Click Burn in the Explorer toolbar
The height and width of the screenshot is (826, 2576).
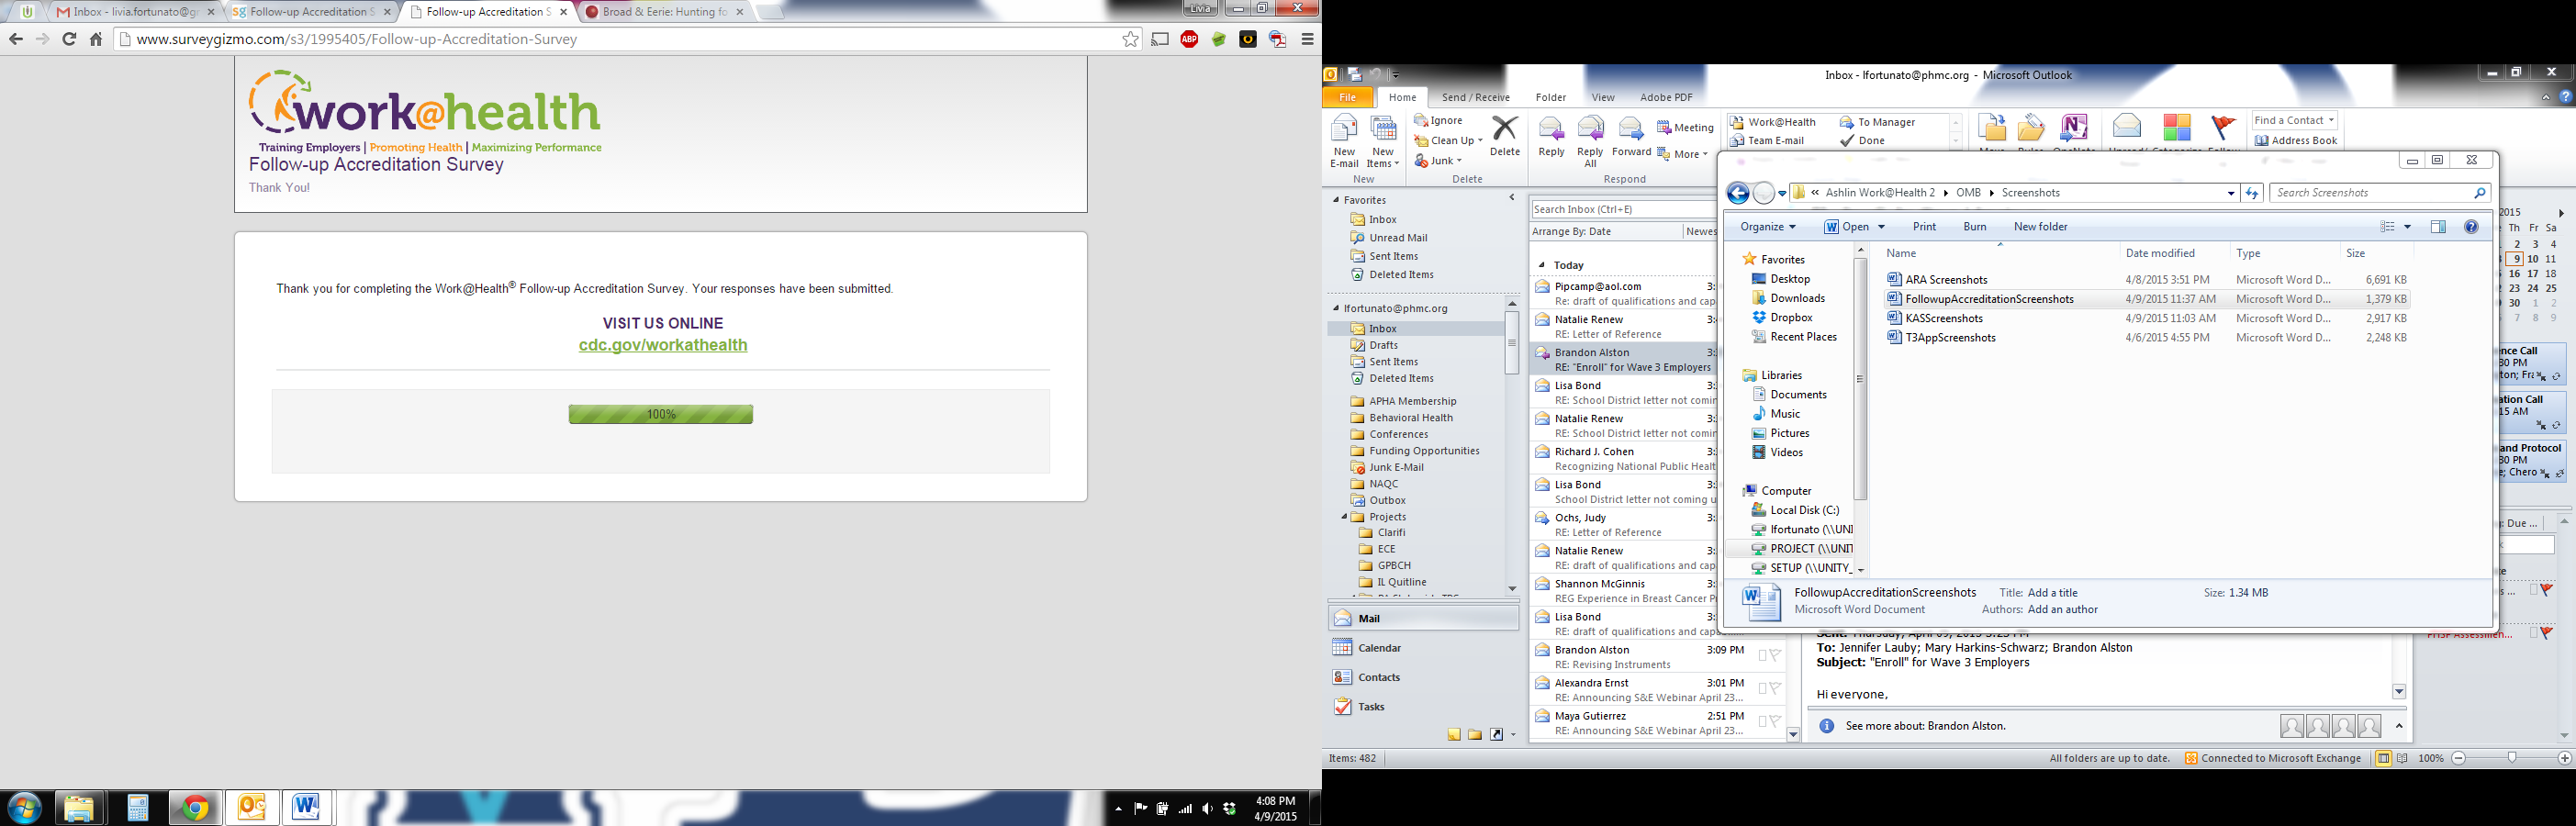(x=1974, y=227)
